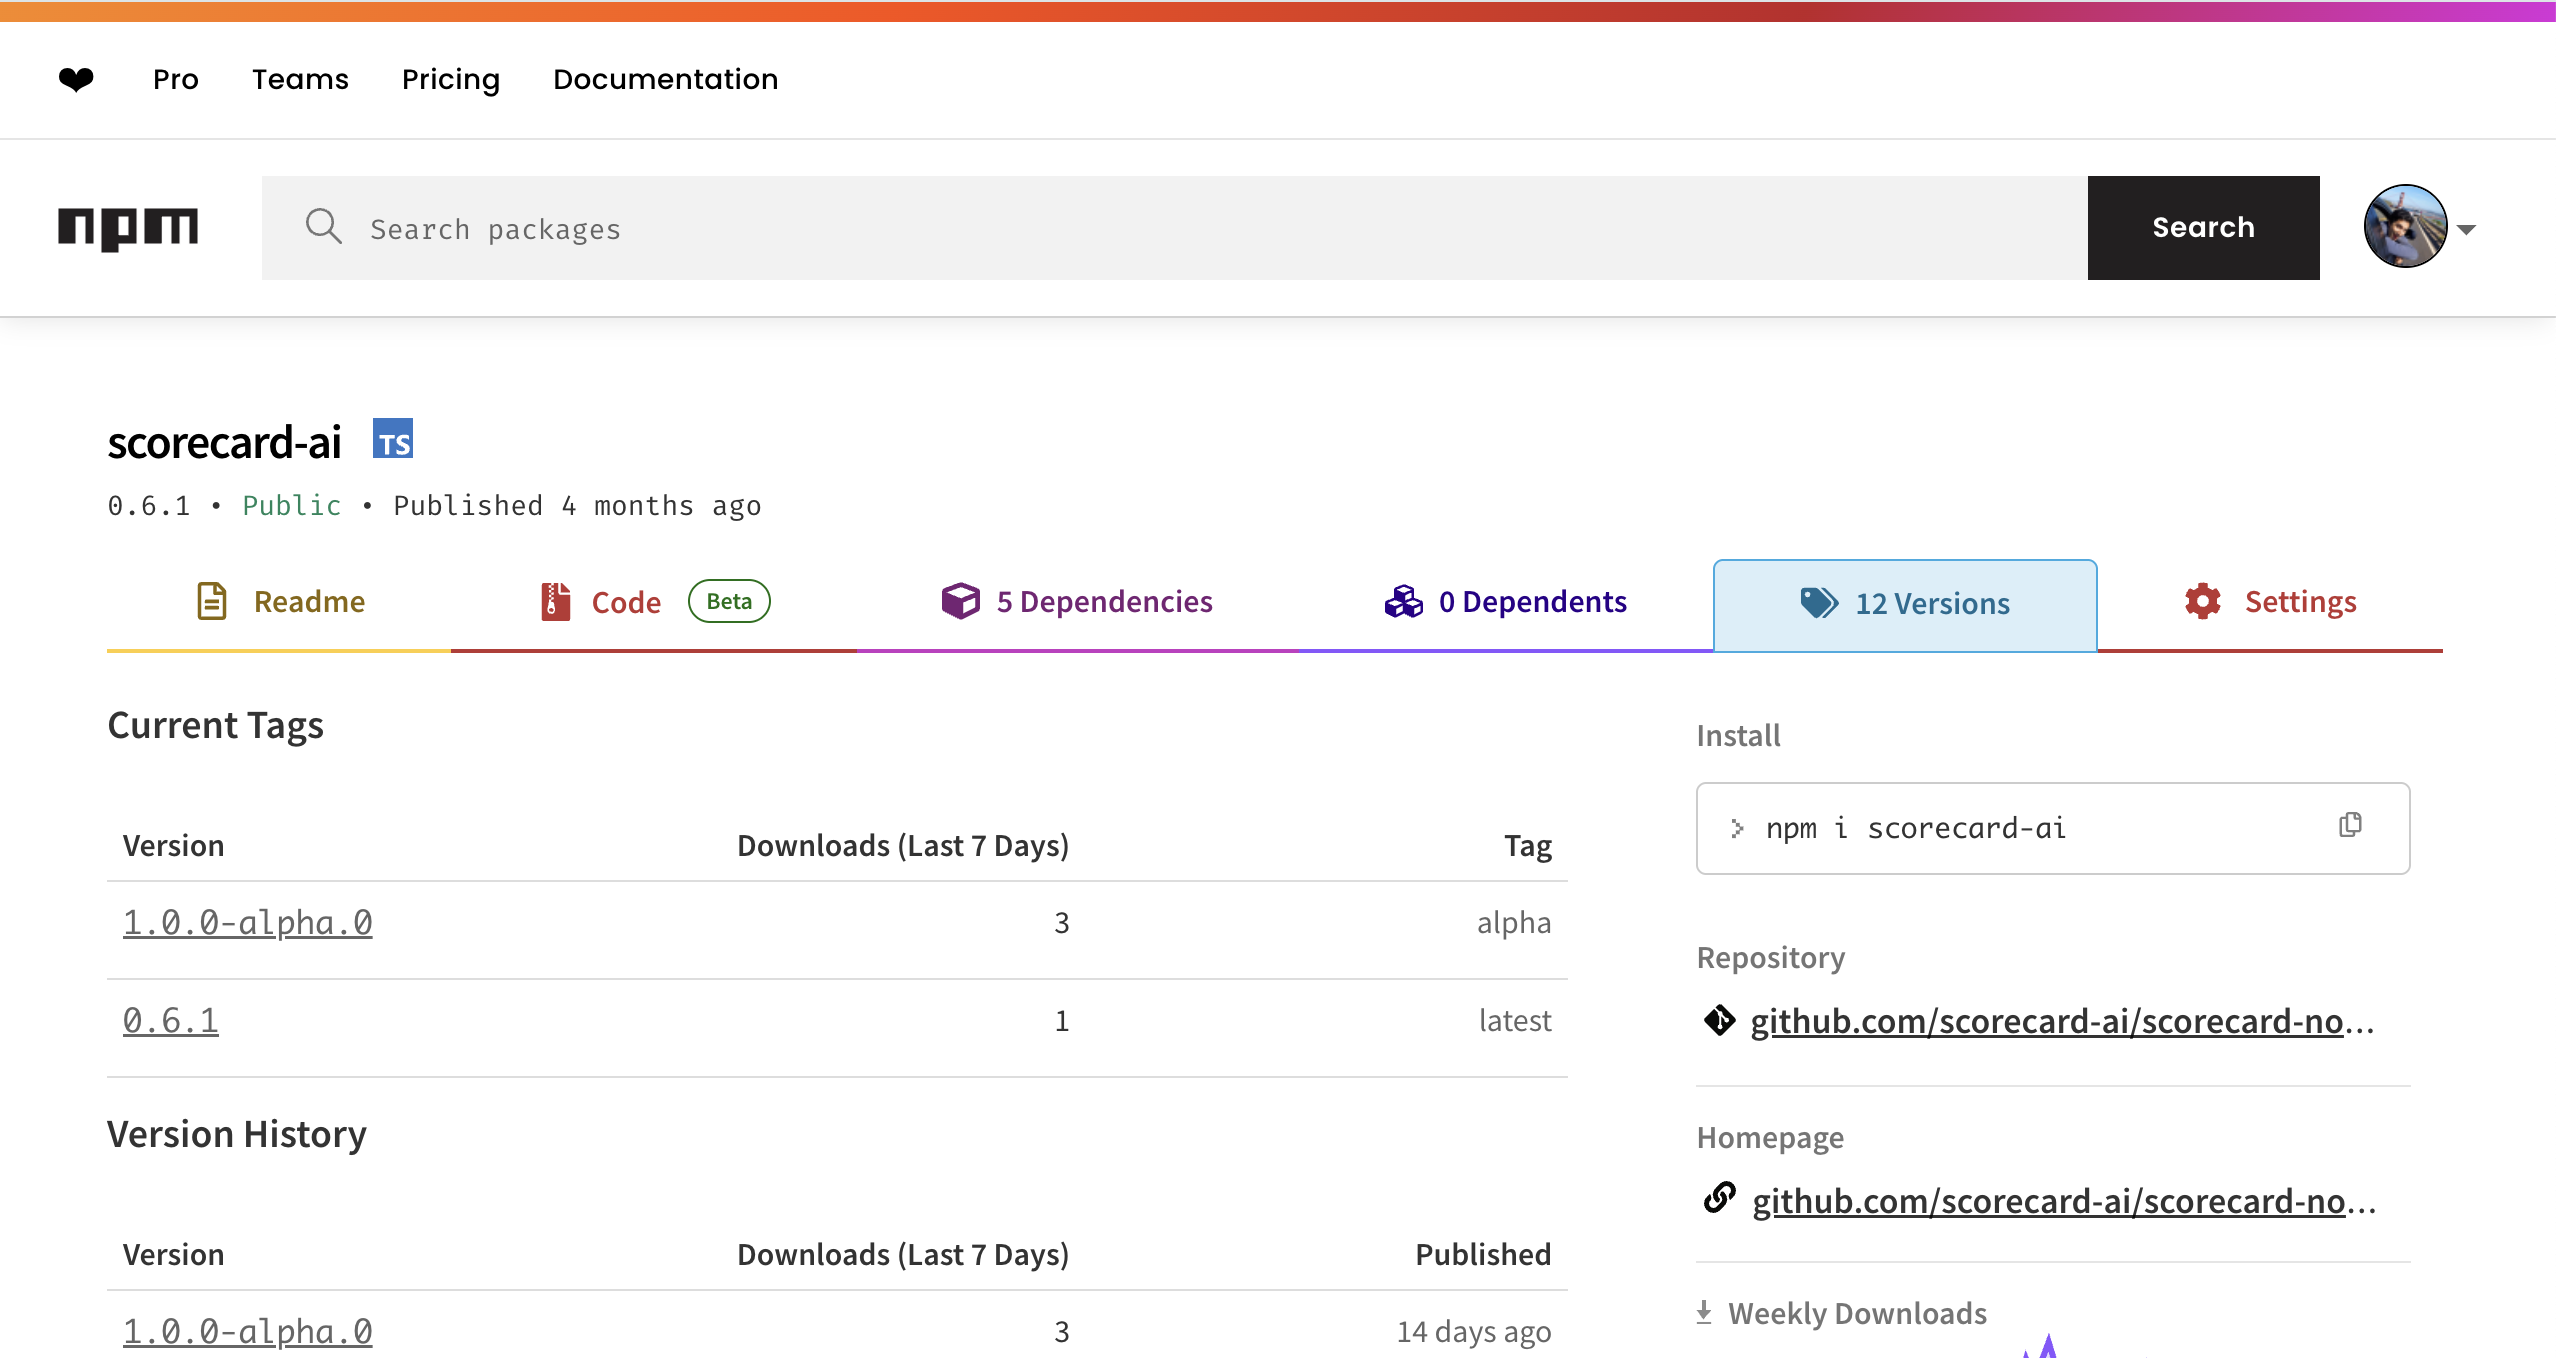Open the Pricing menu item
This screenshot has width=2556, height=1358.
[450, 79]
